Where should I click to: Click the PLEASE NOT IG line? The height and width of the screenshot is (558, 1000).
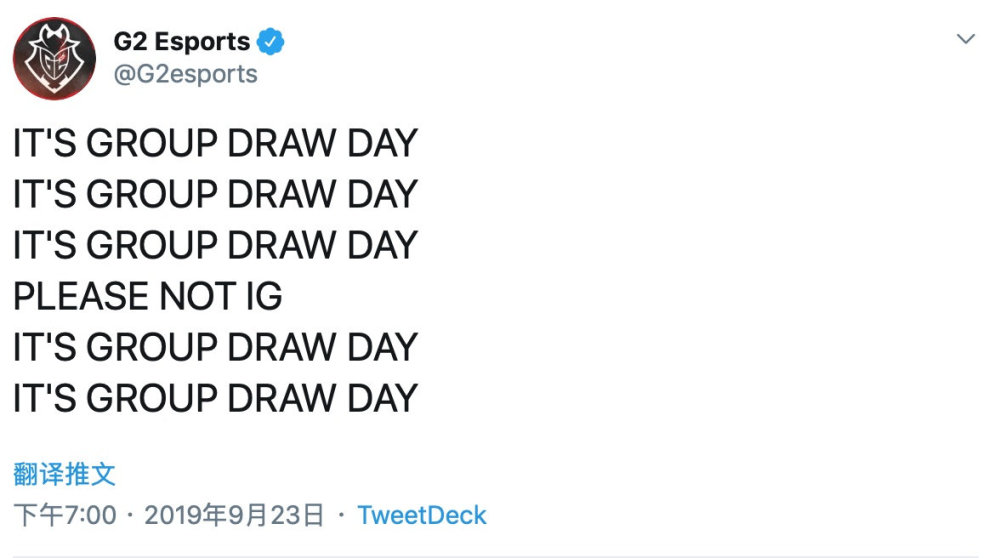click(x=148, y=296)
